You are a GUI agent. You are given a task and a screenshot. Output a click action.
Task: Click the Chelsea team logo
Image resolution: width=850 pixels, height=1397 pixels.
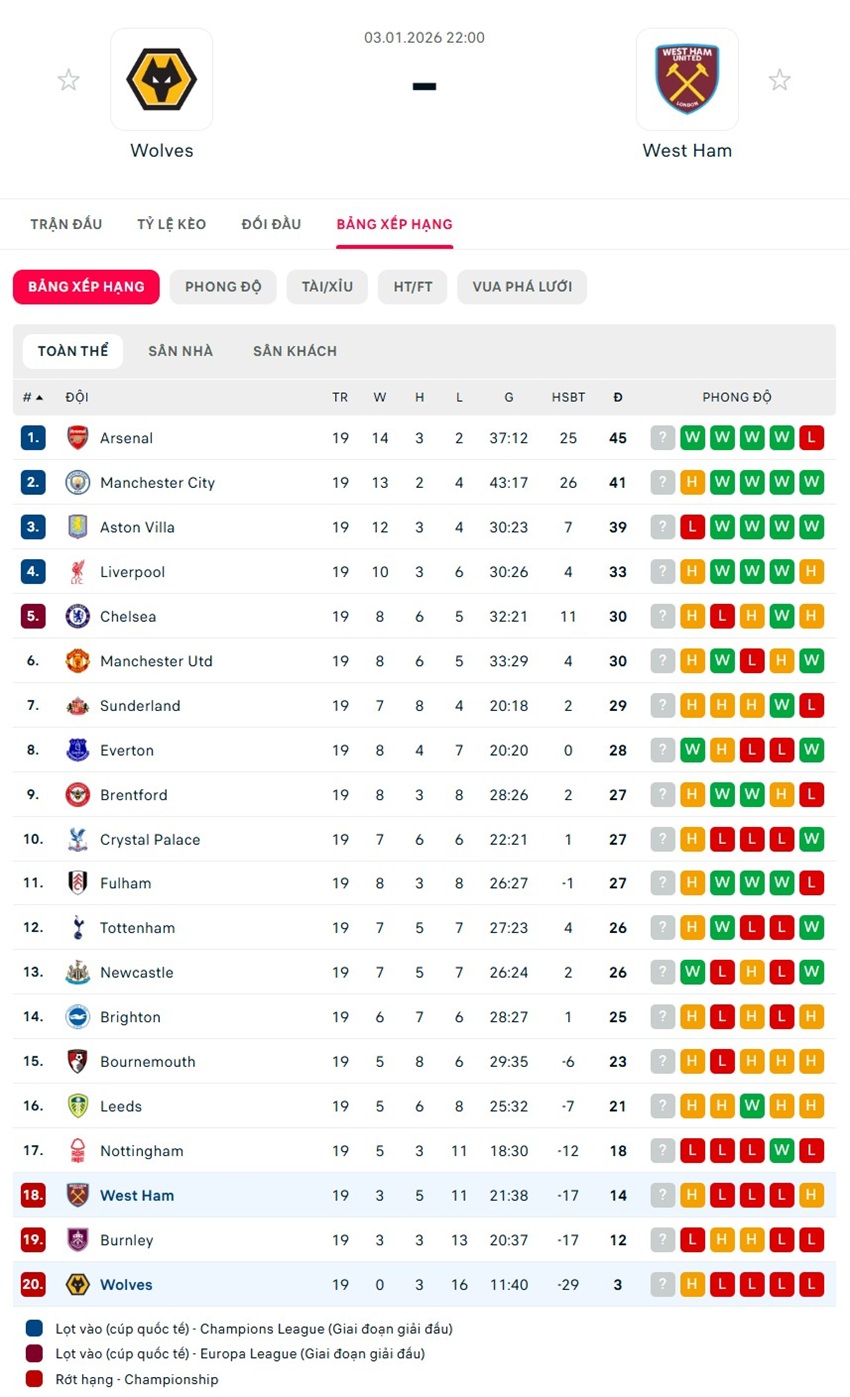[78, 617]
